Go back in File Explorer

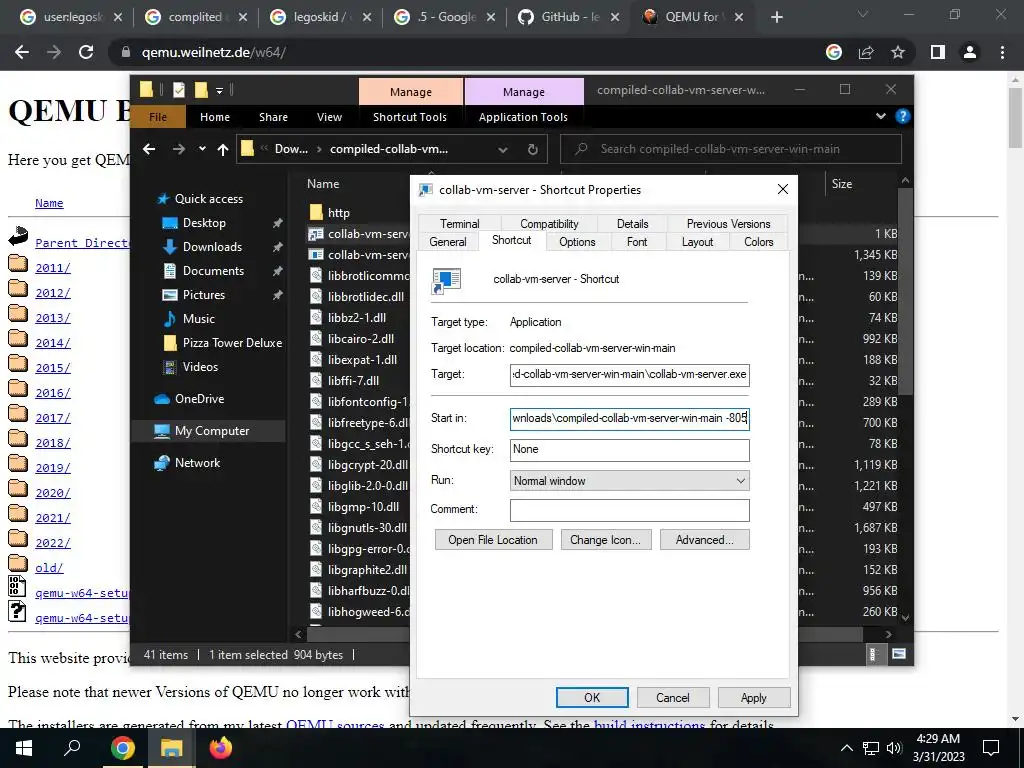click(x=149, y=150)
